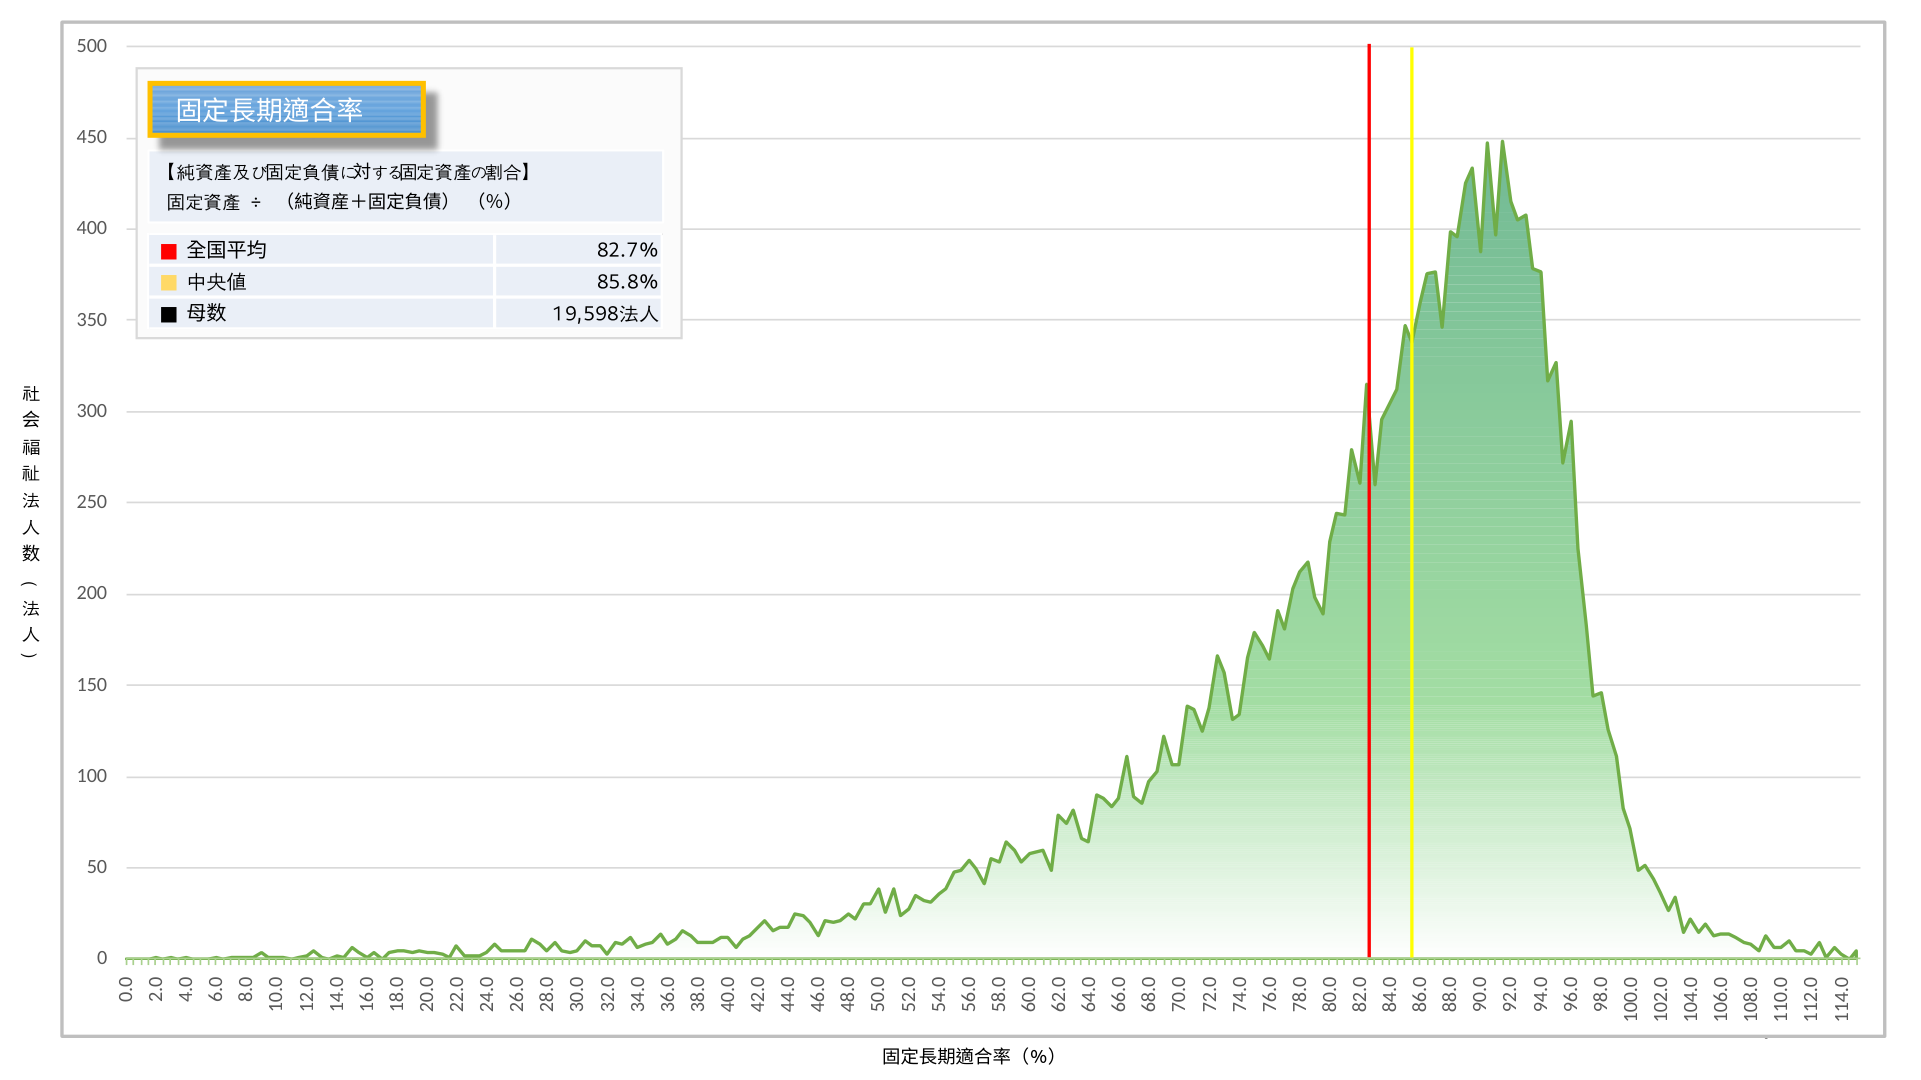Select the 固定長期適合率 blue title banner
The height and width of the screenshot is (1080, 1921).
[287, 109]
